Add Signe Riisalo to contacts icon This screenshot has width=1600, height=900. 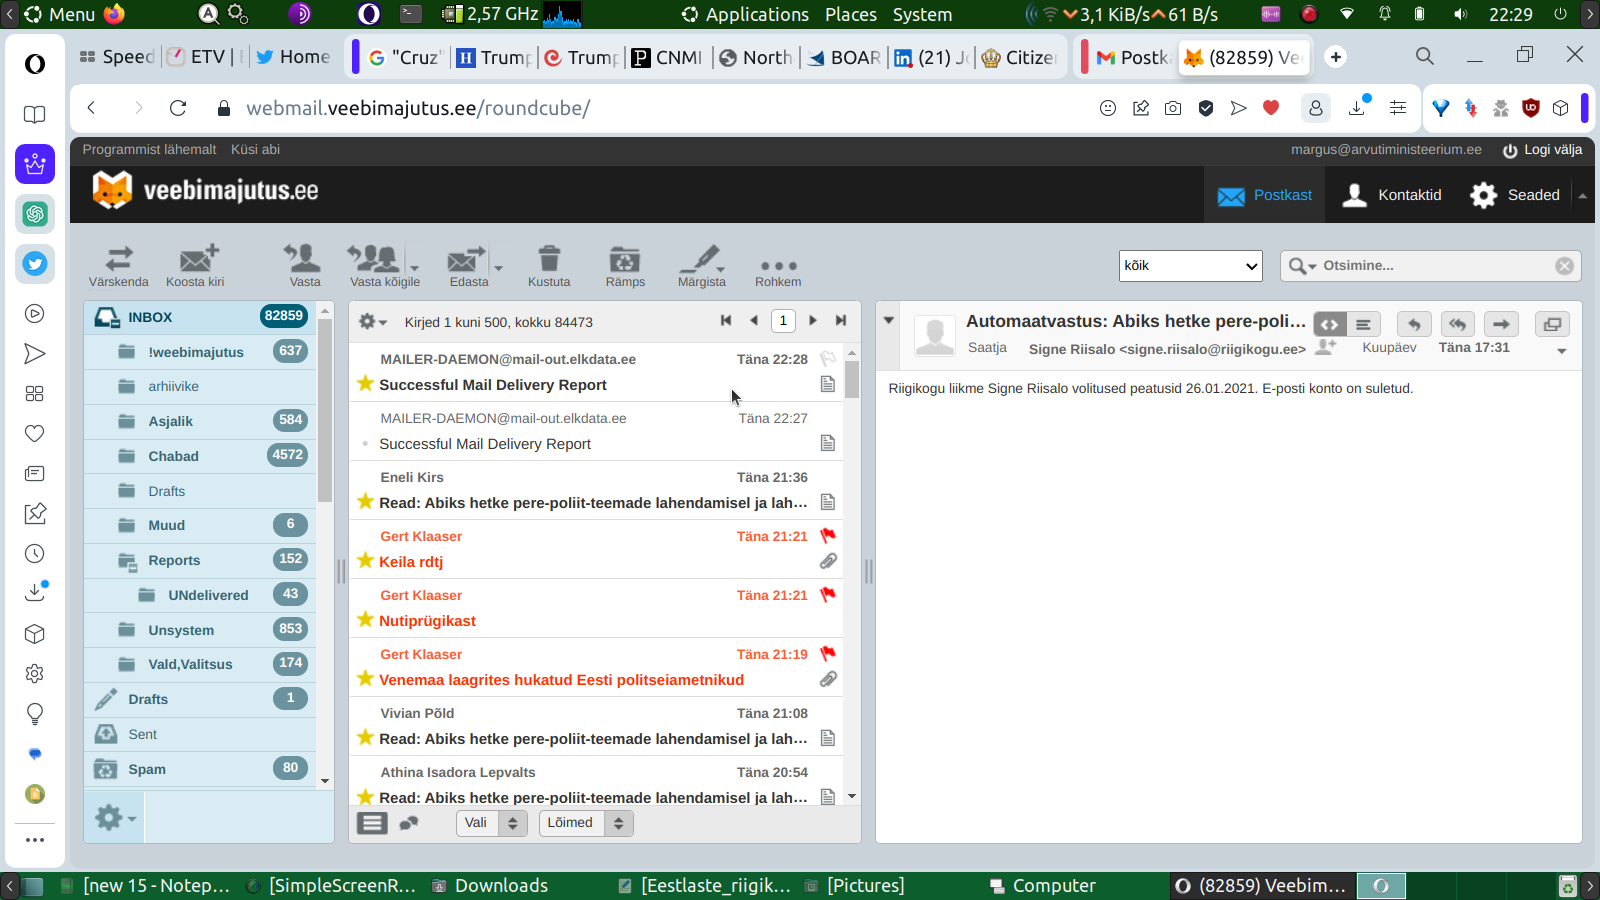point(1326,347)
